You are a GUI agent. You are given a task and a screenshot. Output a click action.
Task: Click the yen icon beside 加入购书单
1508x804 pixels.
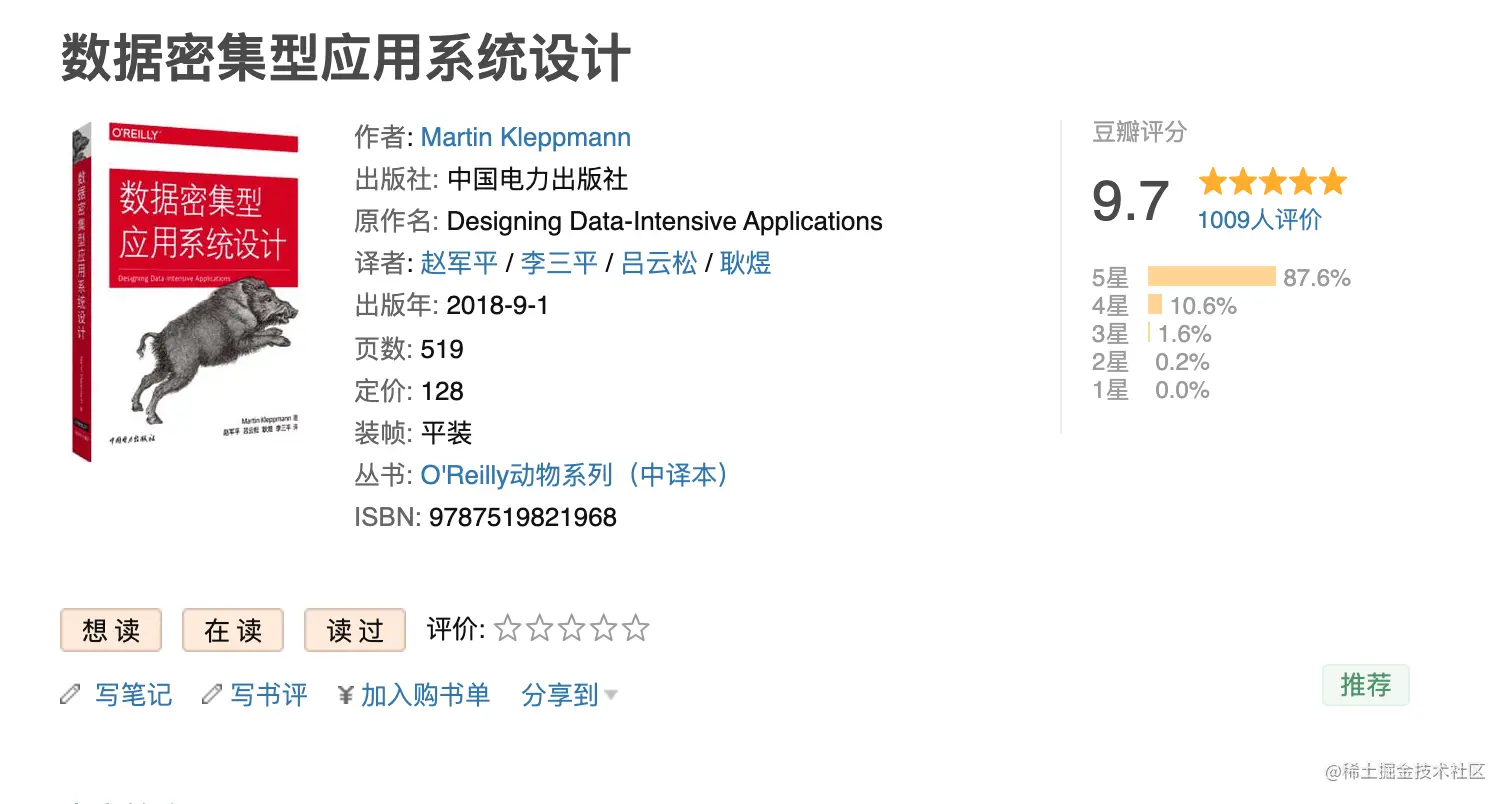346,695
